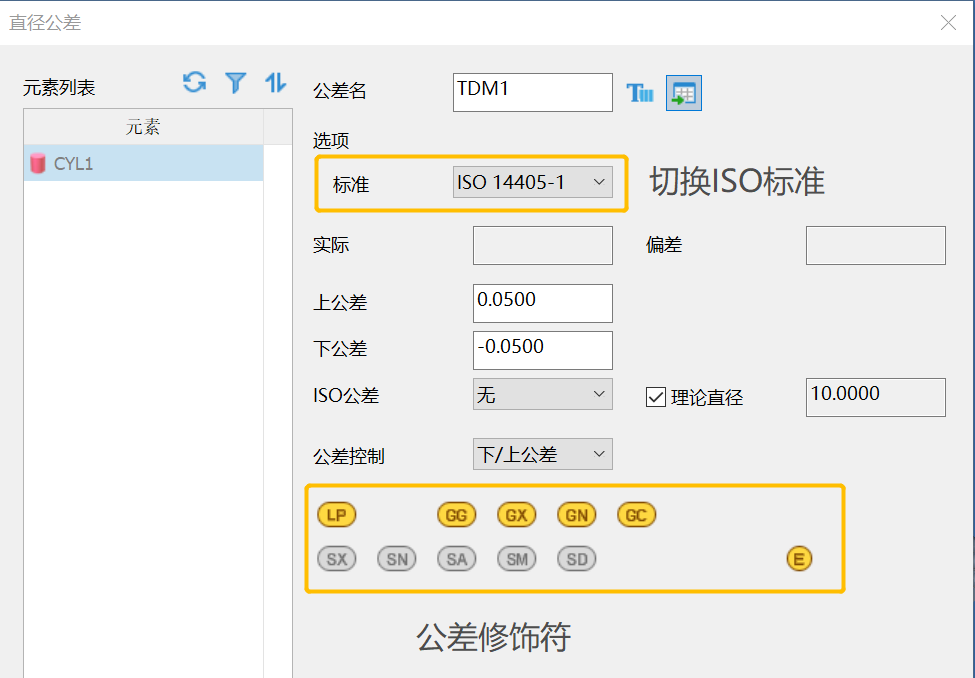
Task: Open the element list filter icon
Action: (x=235, y=84)
